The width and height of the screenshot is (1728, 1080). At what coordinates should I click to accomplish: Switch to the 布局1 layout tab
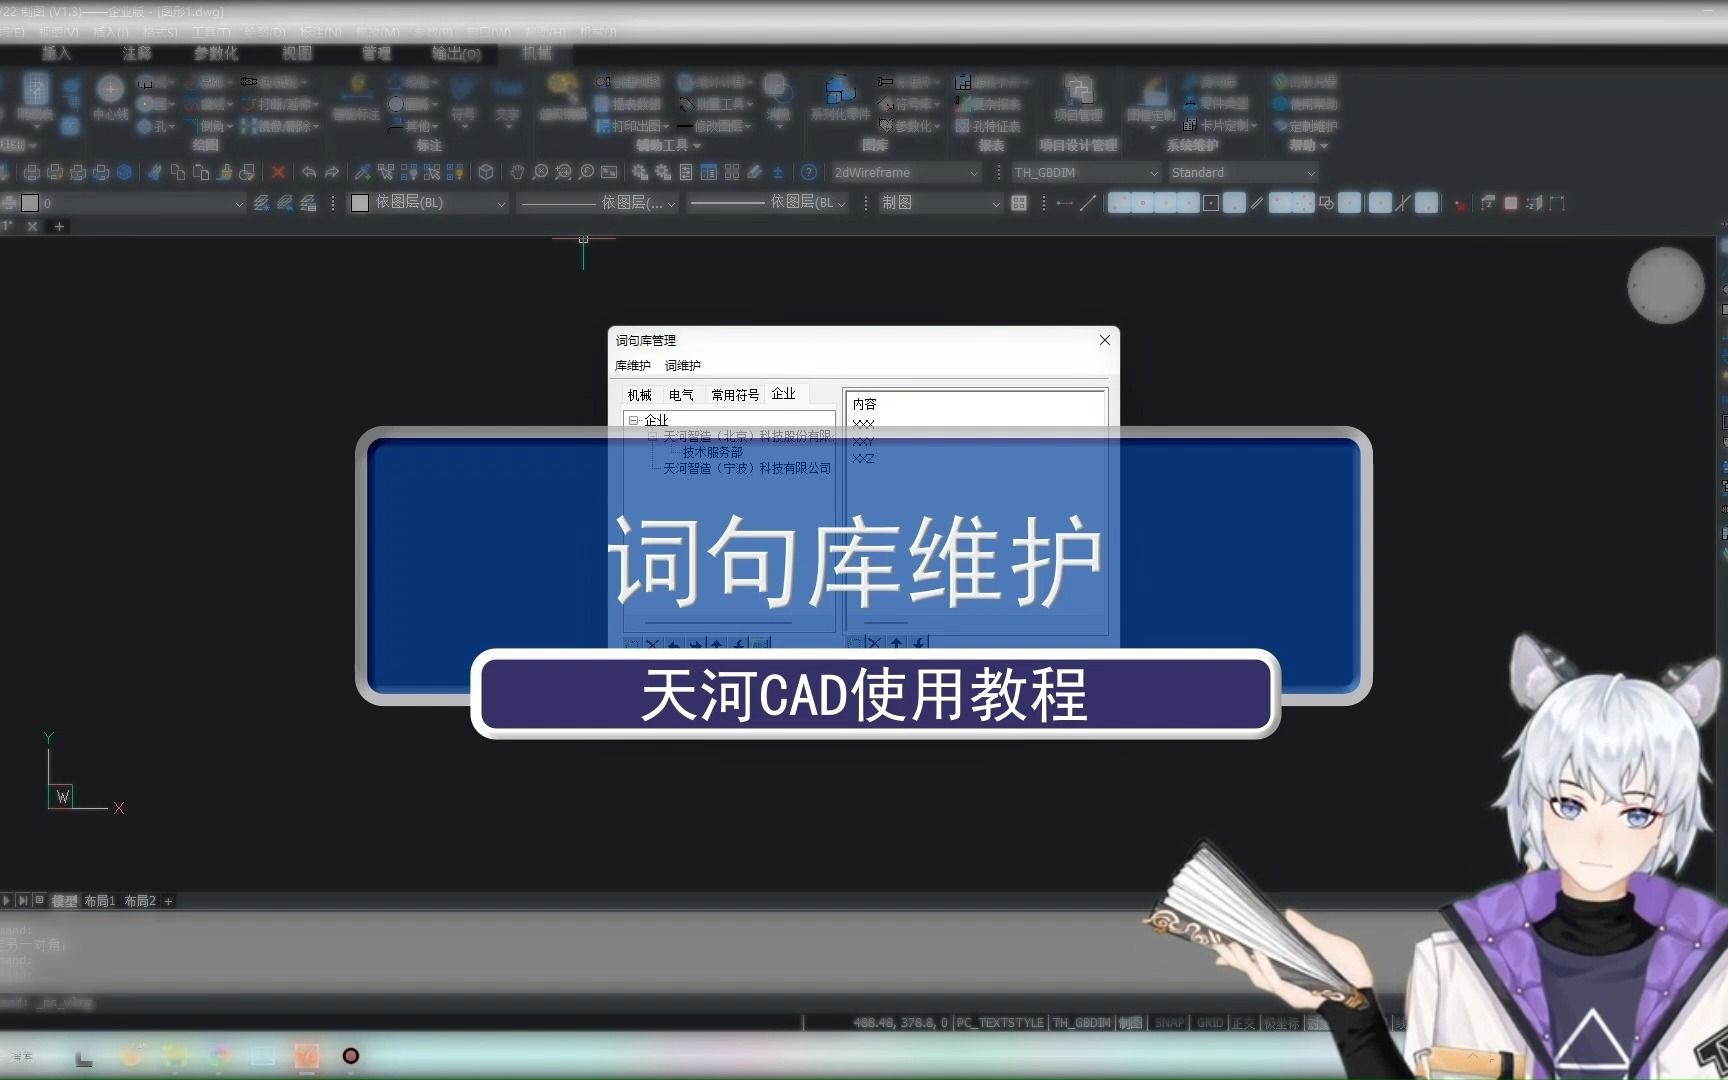coord(100,901)
